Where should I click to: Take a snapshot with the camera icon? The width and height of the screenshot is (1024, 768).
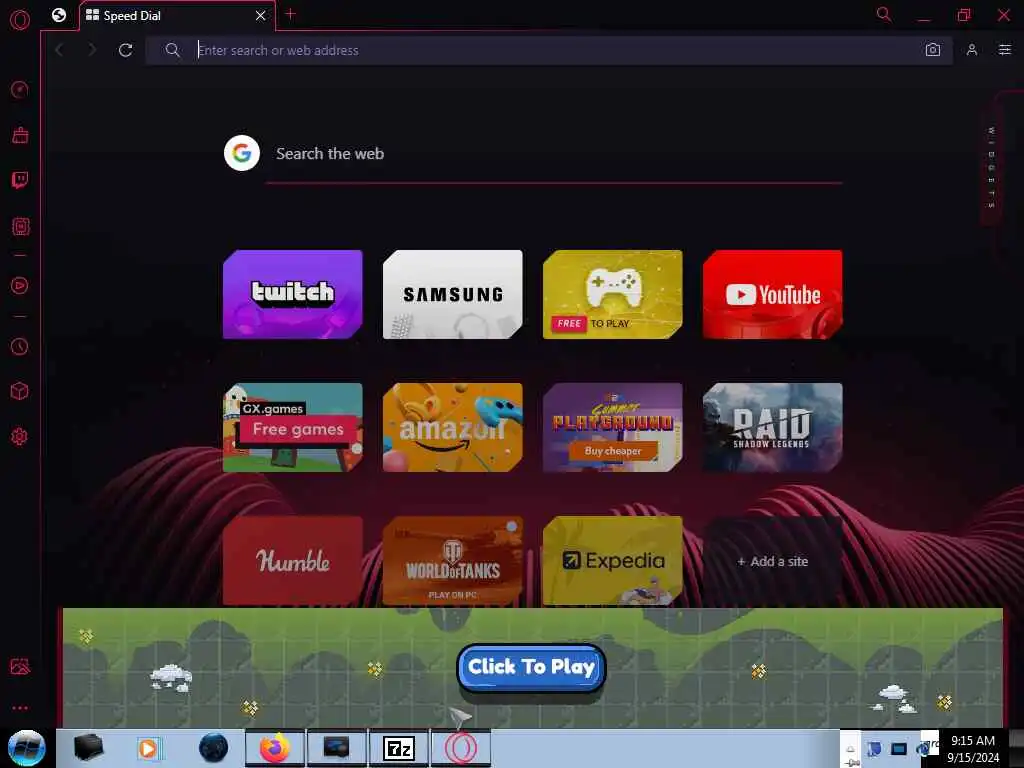933,50
